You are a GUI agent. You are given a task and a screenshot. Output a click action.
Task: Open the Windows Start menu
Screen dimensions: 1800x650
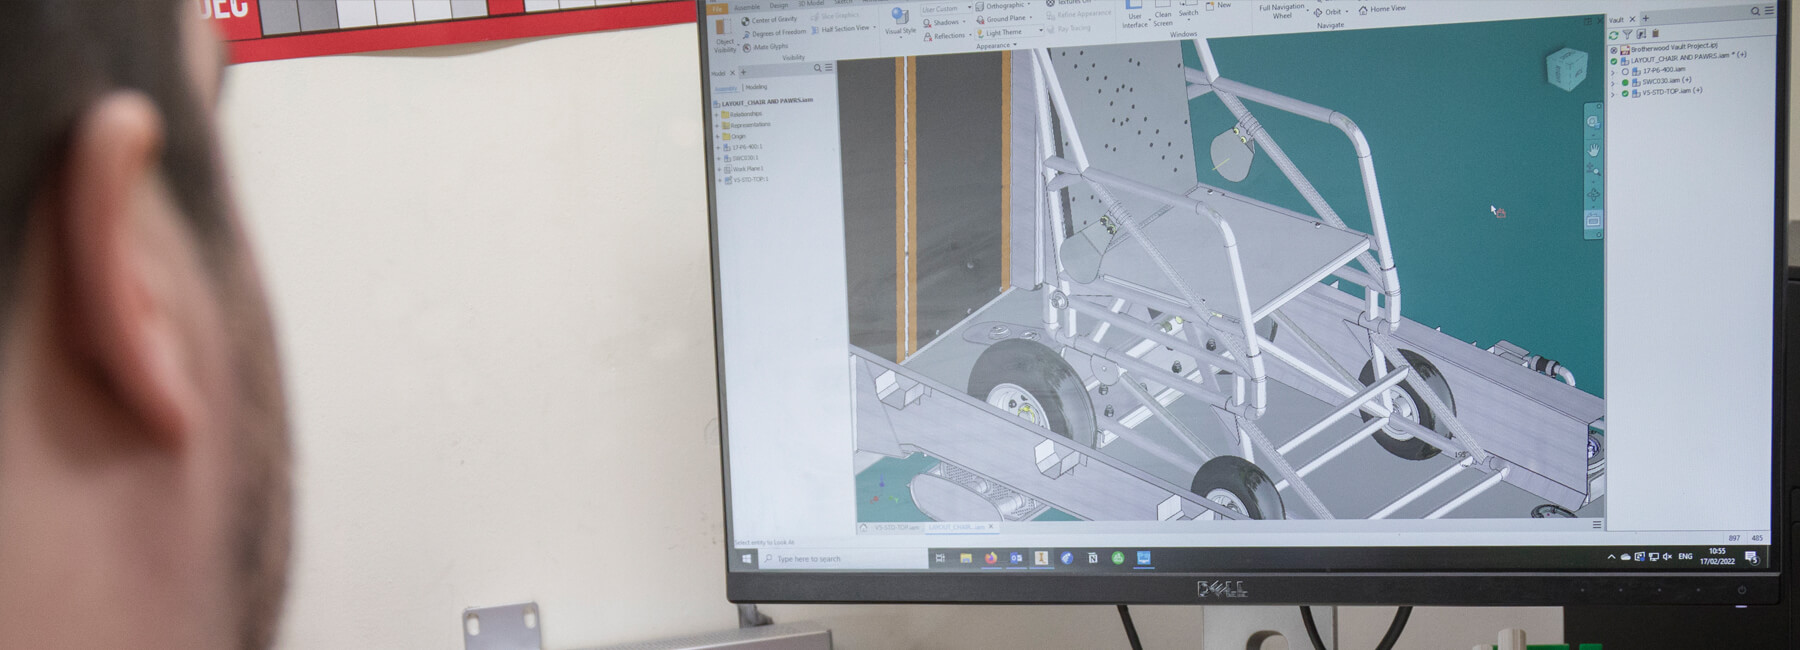point(746,558)
